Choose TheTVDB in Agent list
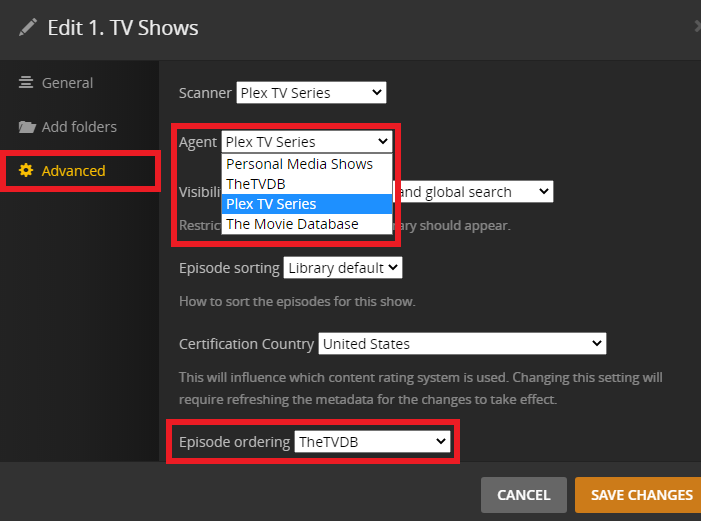This screenshot has width=701, height=521. (x=307, y=184)
